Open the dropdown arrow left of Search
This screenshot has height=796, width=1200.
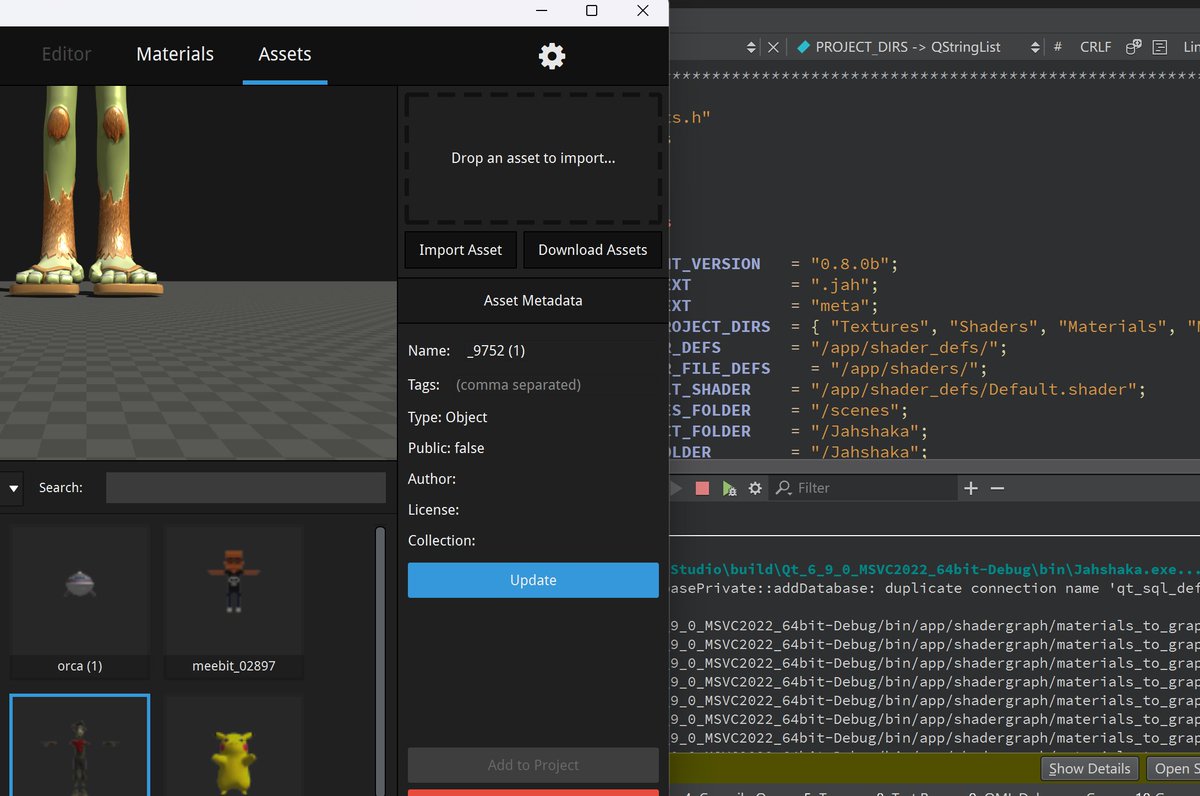coord(14,488)
